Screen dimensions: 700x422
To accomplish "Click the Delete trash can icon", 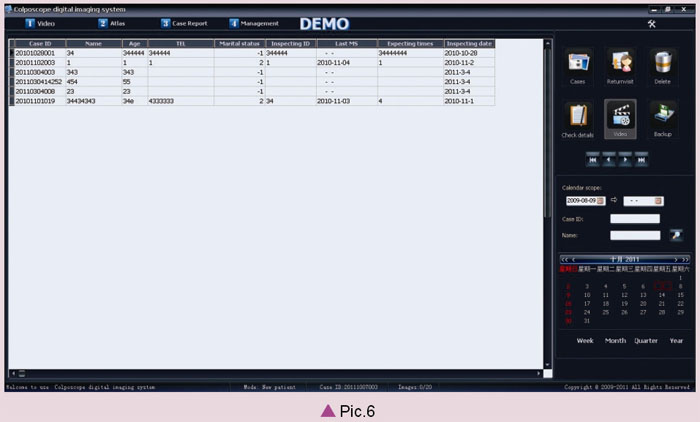I will (x=662, y=67).
